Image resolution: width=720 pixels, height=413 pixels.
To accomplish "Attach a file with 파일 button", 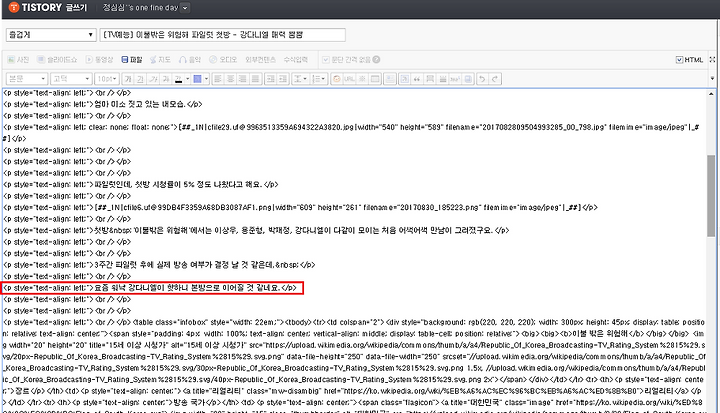I will click(132, 60).
